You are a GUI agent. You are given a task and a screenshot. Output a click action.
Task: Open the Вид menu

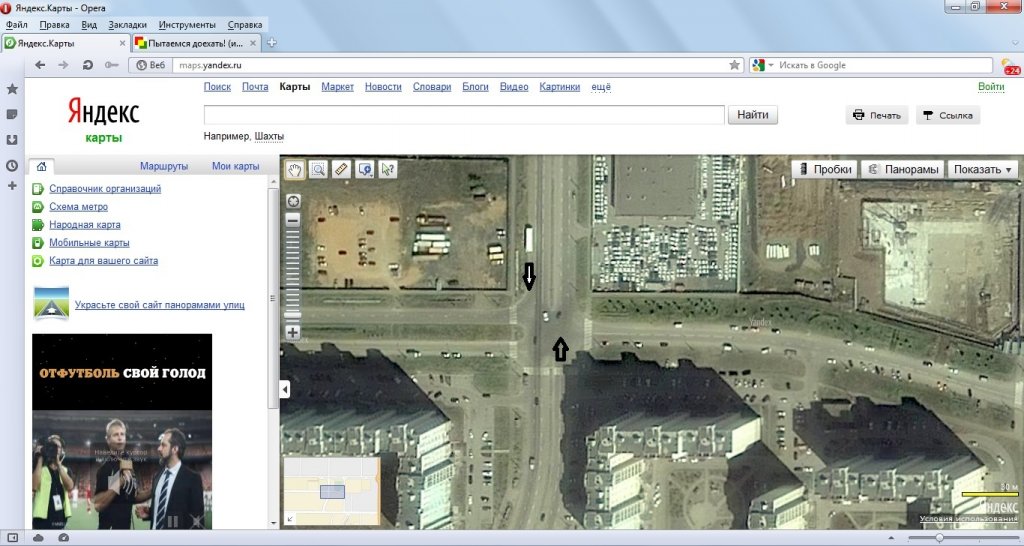[x=89, y=25]
